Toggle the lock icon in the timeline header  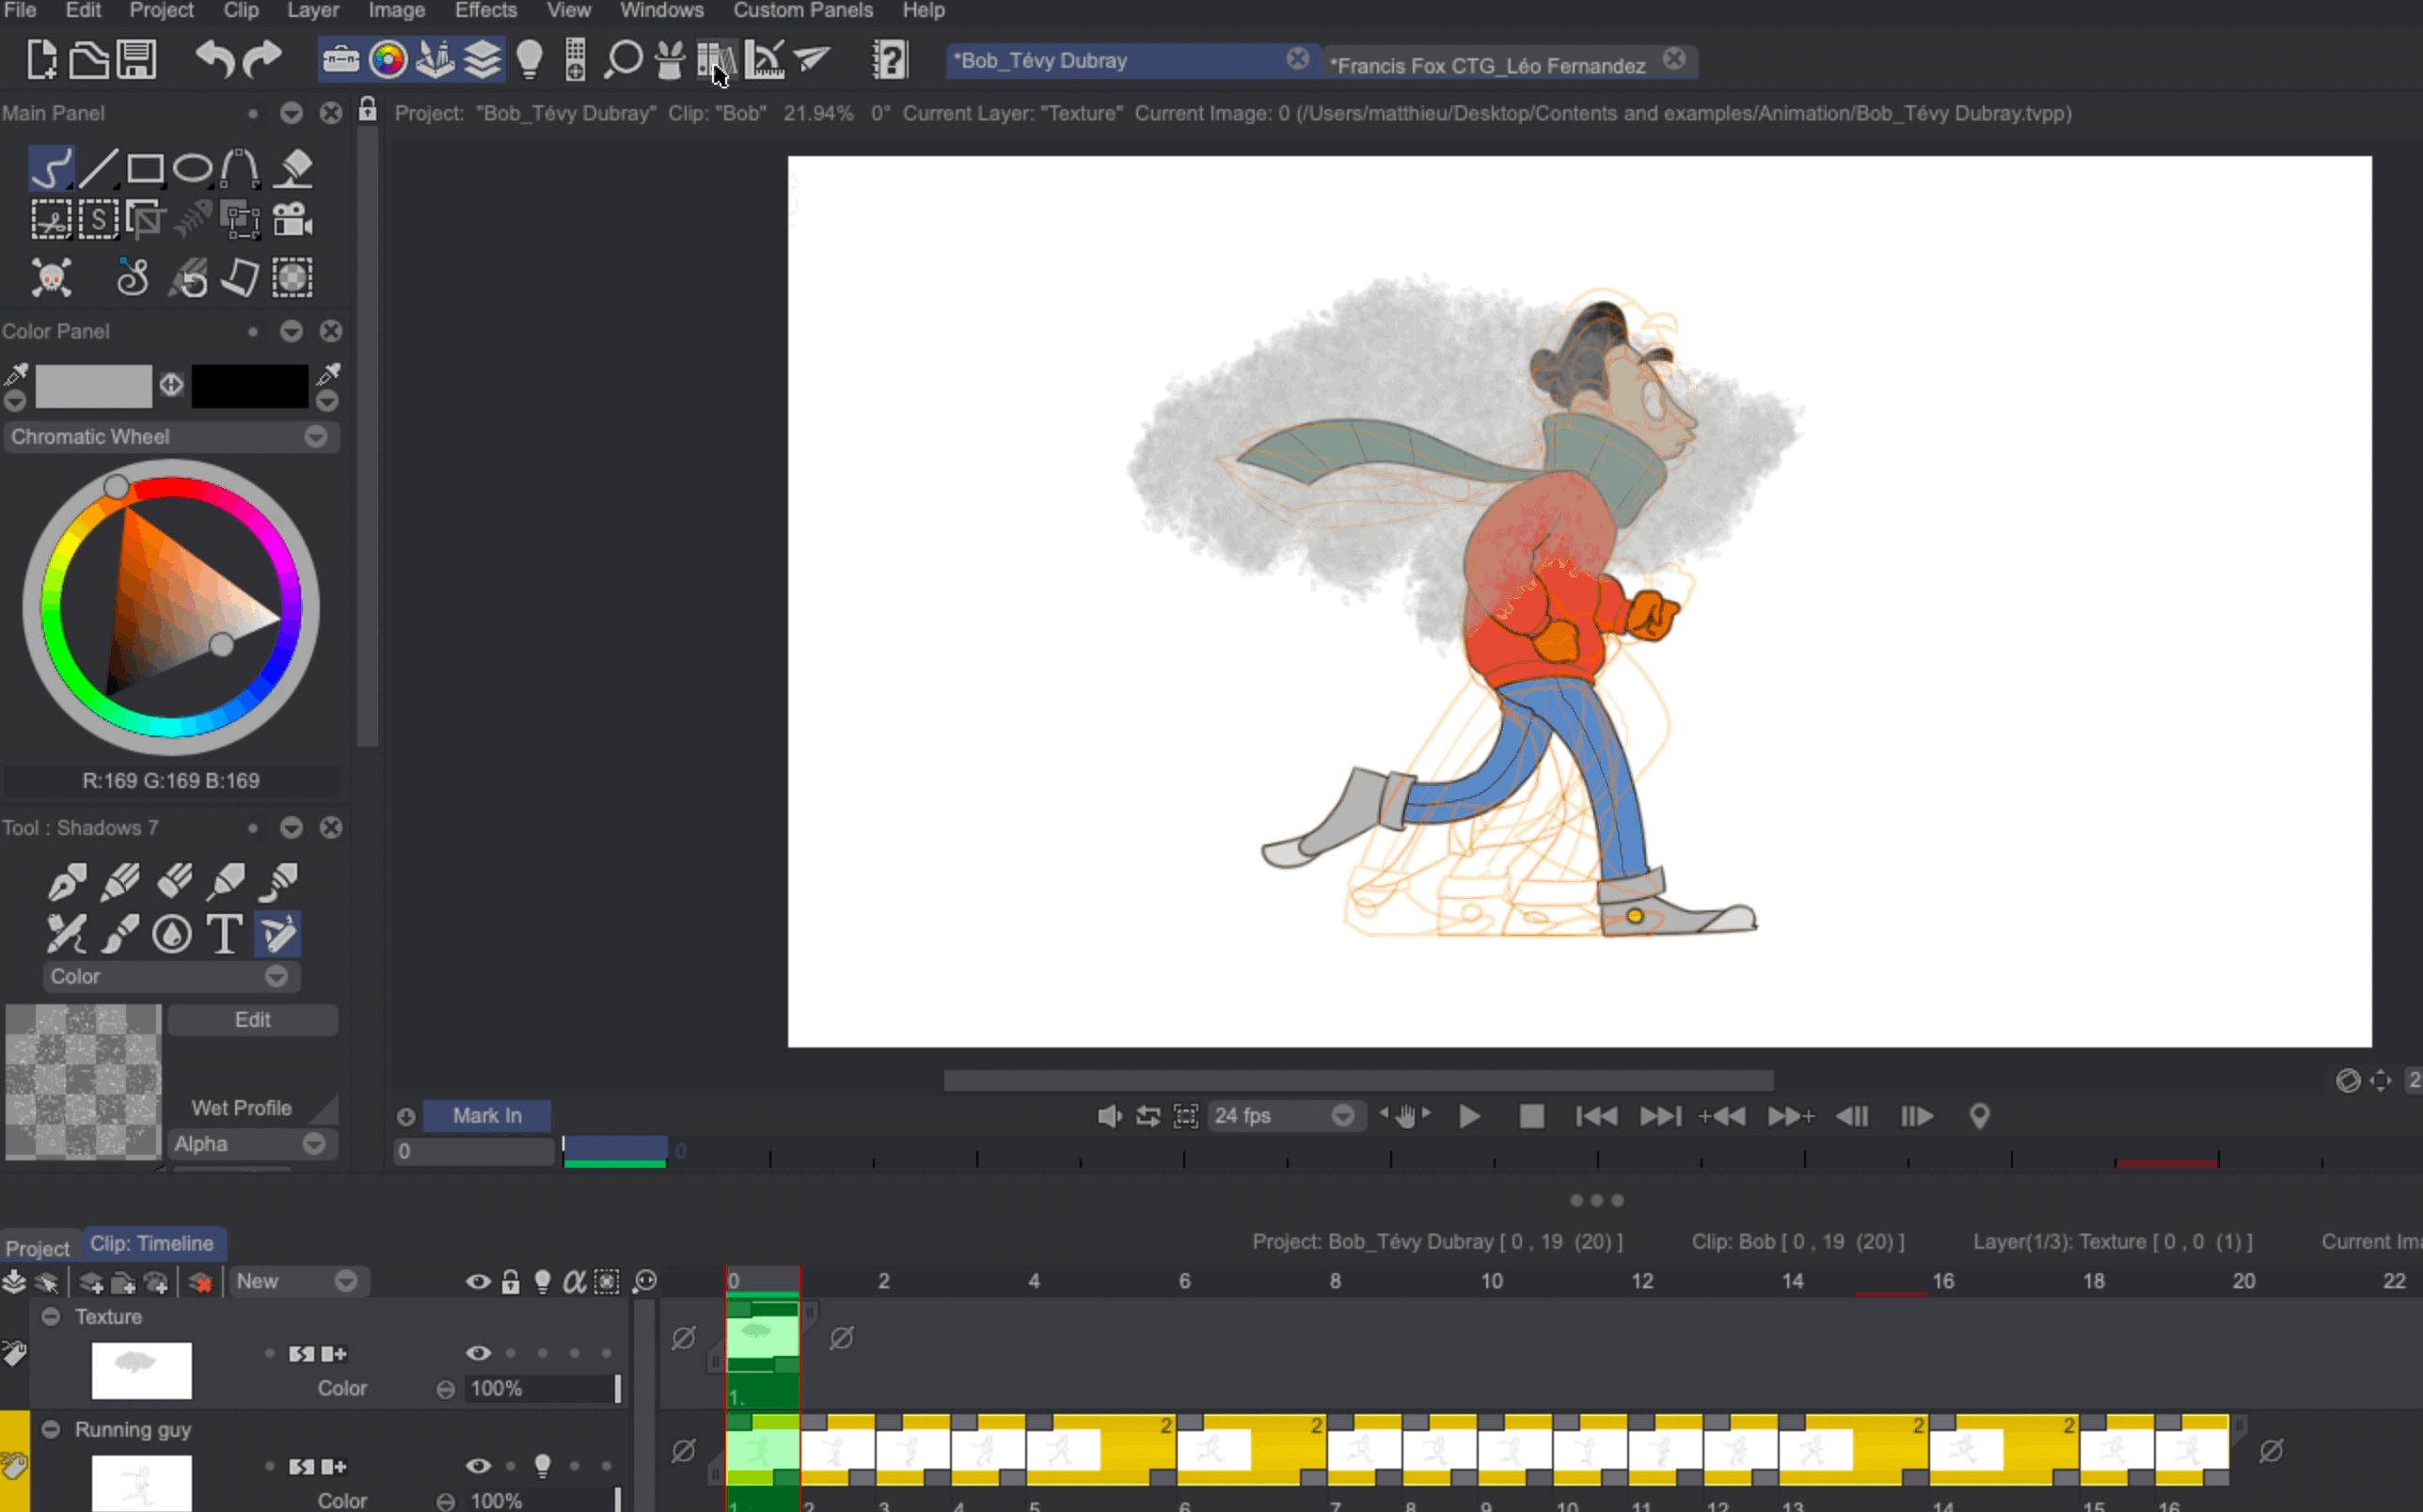[511, 1281]
